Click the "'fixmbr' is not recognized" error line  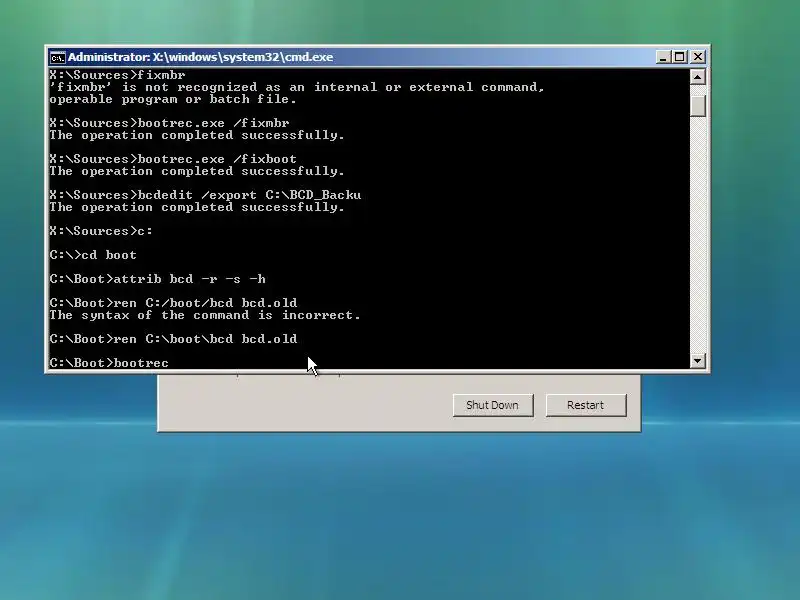[297, 87]
